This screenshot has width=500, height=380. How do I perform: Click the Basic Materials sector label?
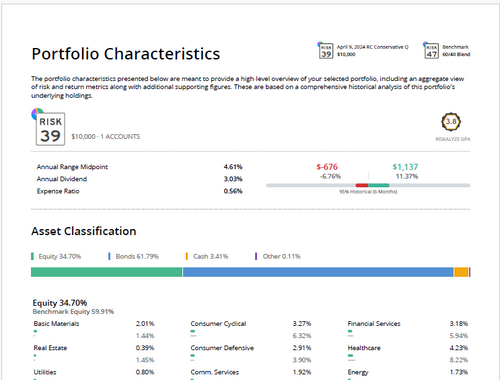click(x=56, y=324)
